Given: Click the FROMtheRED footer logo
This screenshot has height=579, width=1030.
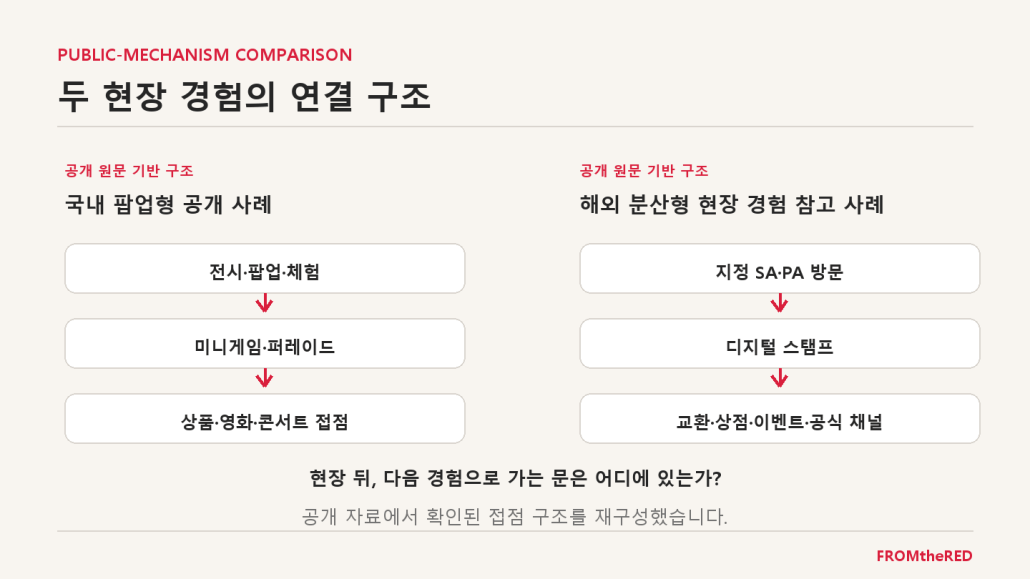Looking at the screenshot, I should click(x=924, y=556).
